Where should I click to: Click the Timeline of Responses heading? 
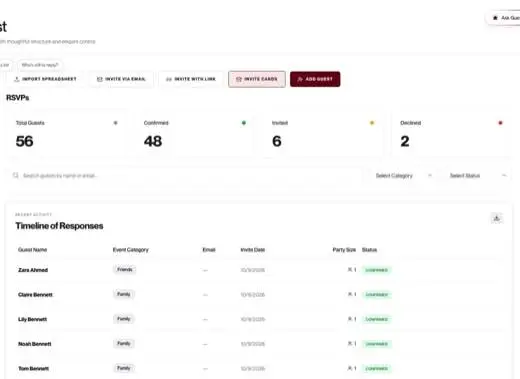[x=59, y=226]
